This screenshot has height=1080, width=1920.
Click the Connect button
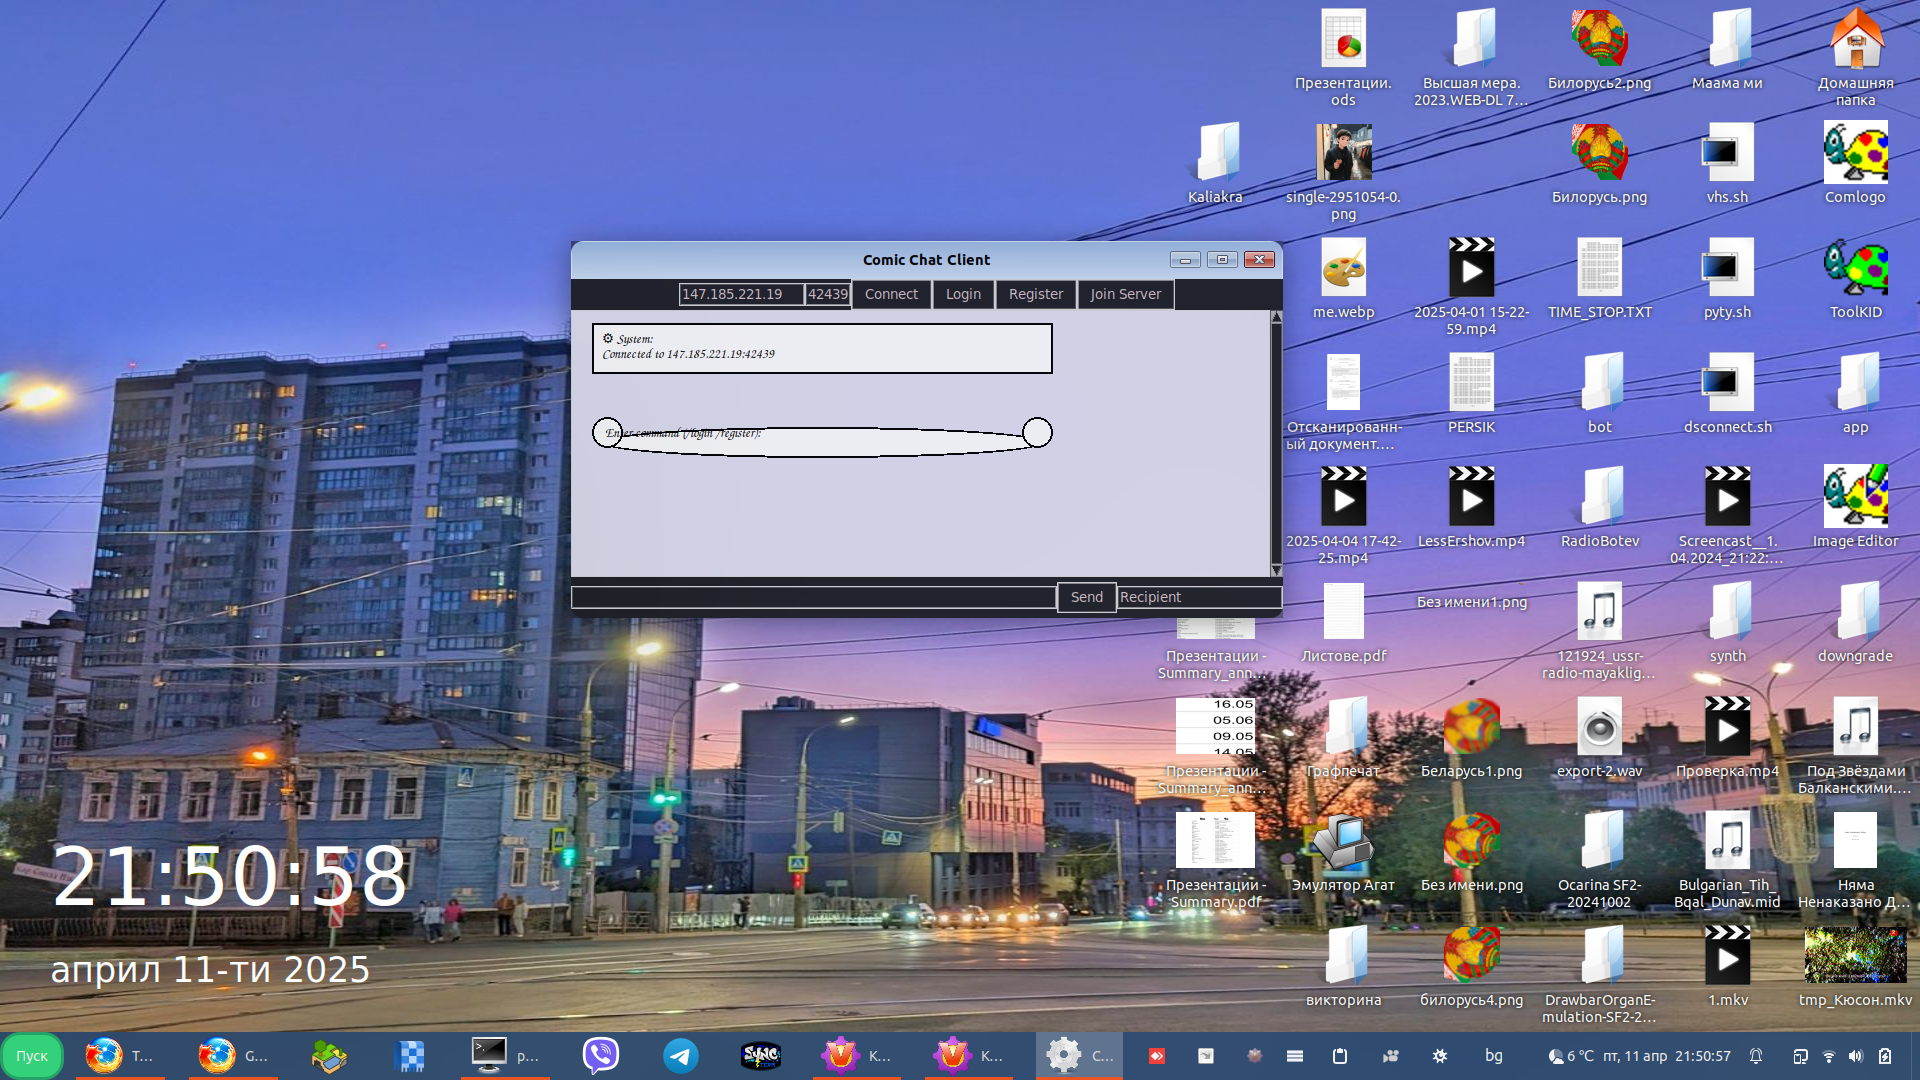click(890, 294)
